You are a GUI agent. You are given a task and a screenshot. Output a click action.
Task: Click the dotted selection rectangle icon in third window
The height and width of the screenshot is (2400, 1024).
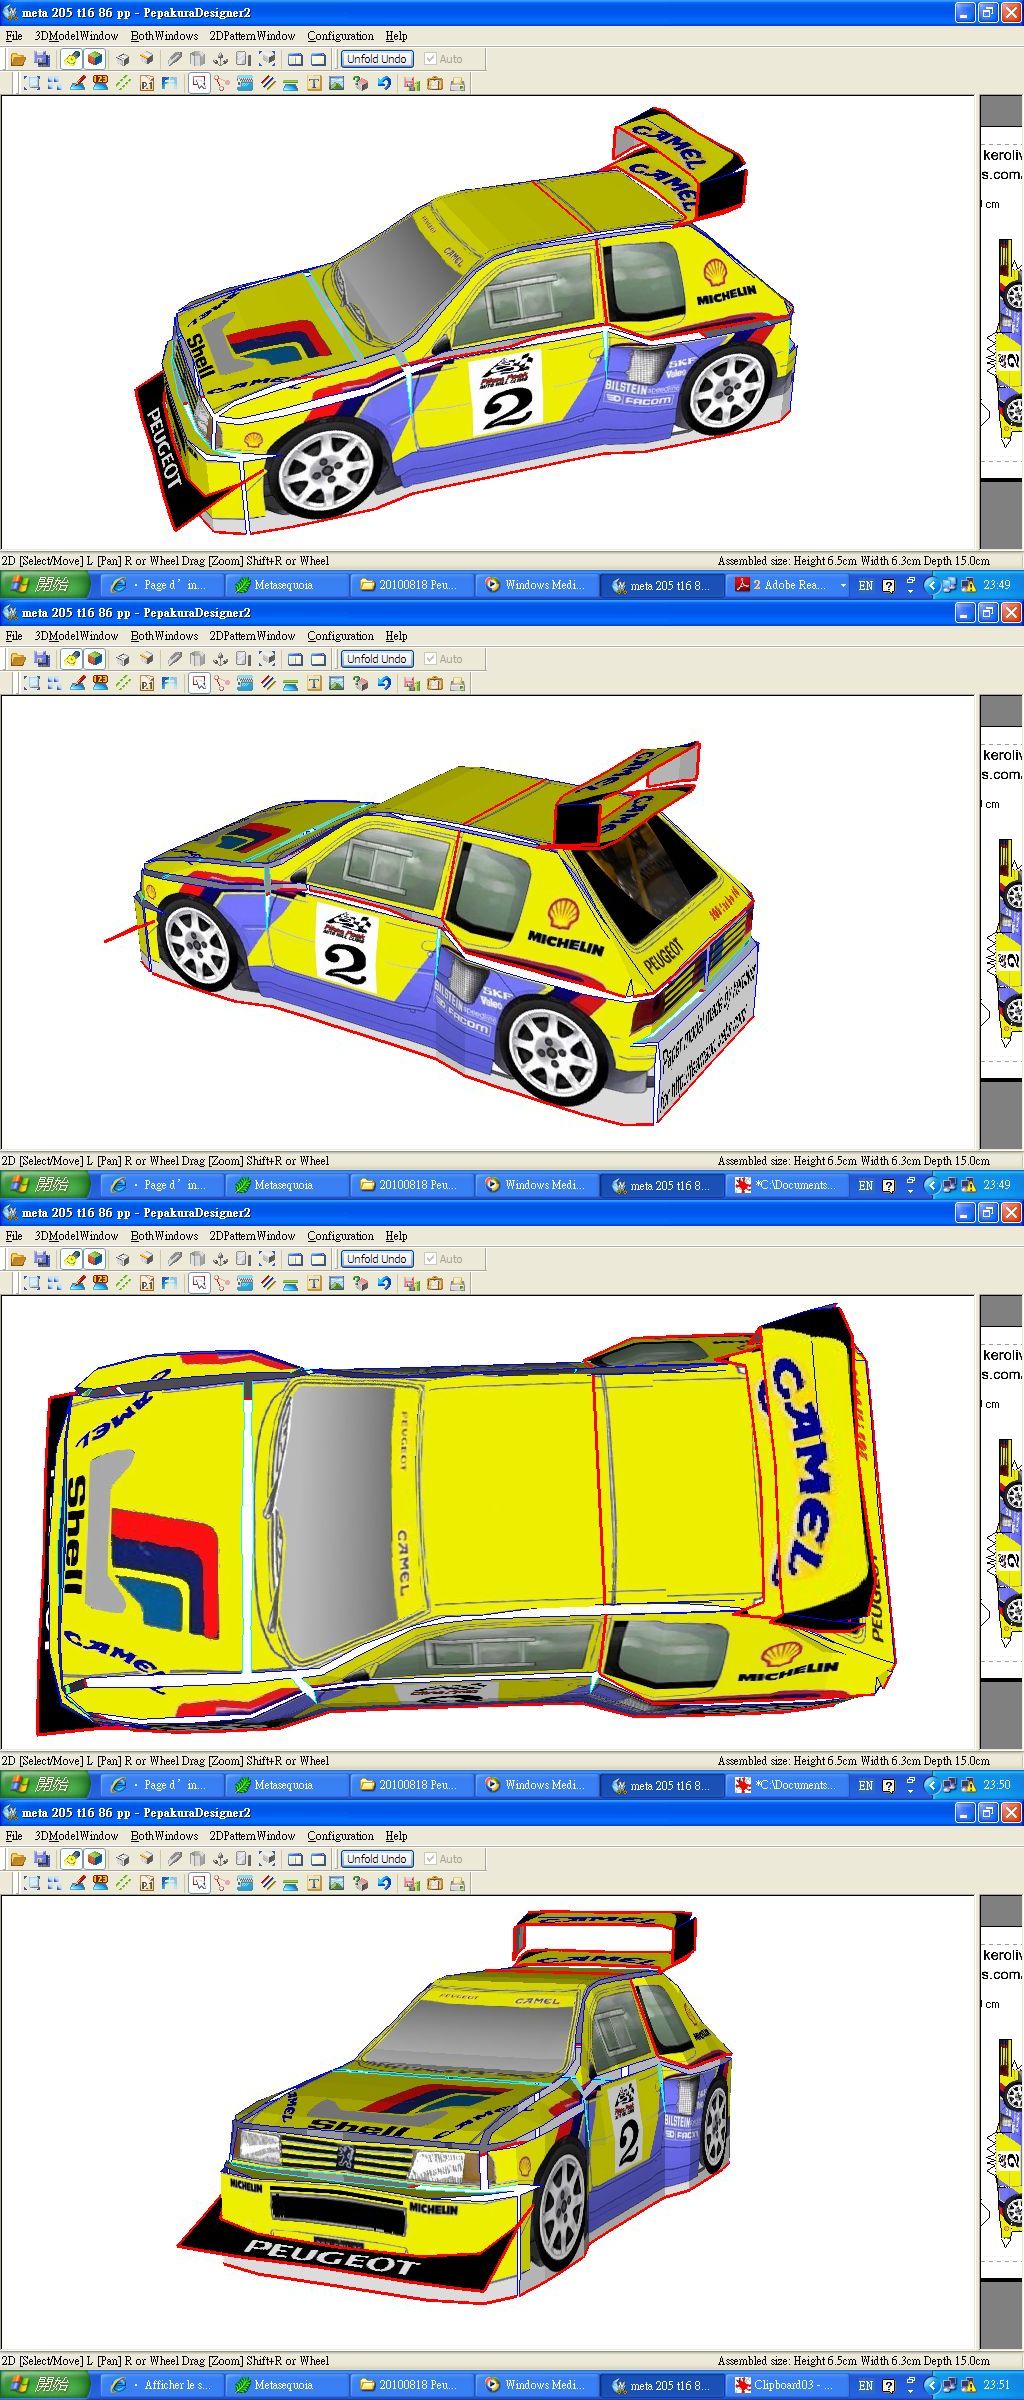pos(31,1283)
